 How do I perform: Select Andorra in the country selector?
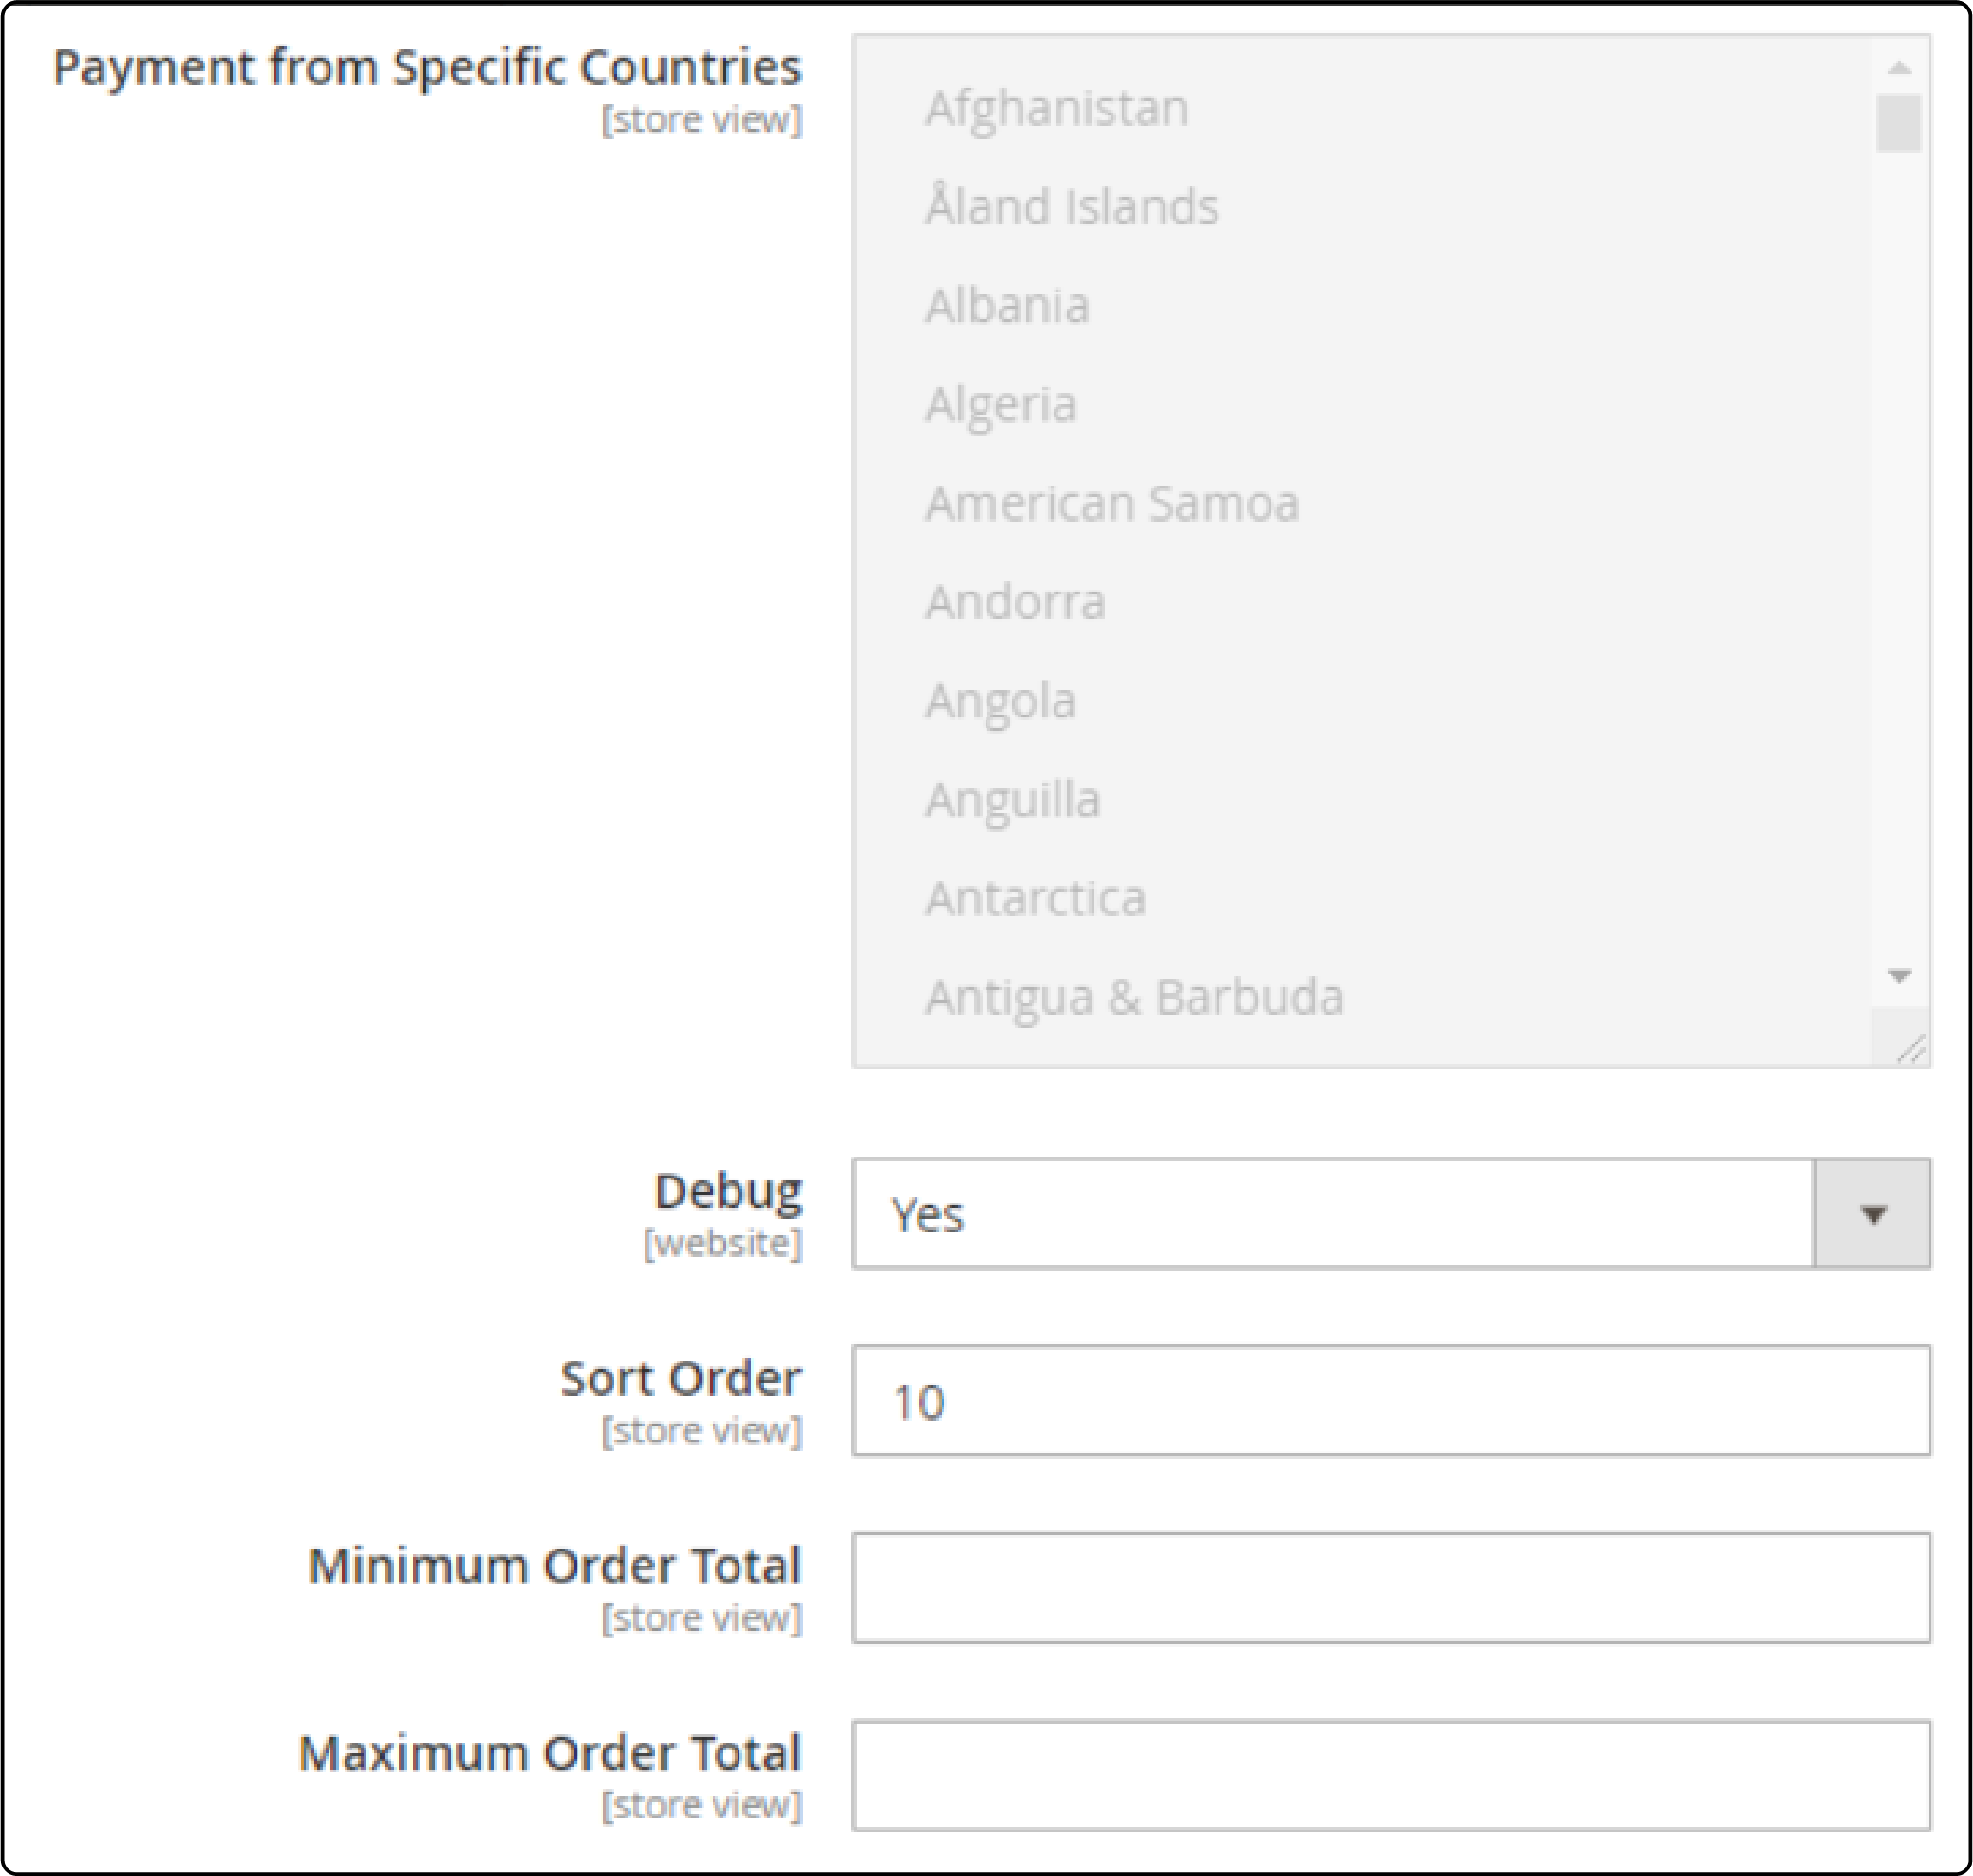(1015, 601)
